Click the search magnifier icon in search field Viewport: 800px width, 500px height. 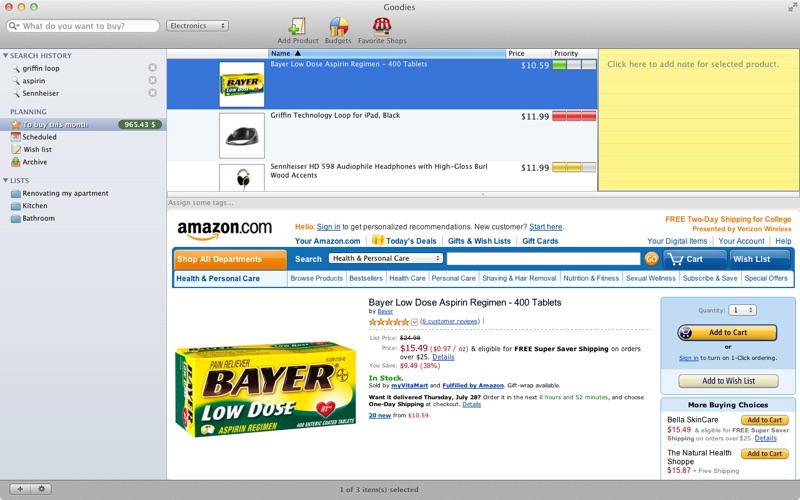14,26
